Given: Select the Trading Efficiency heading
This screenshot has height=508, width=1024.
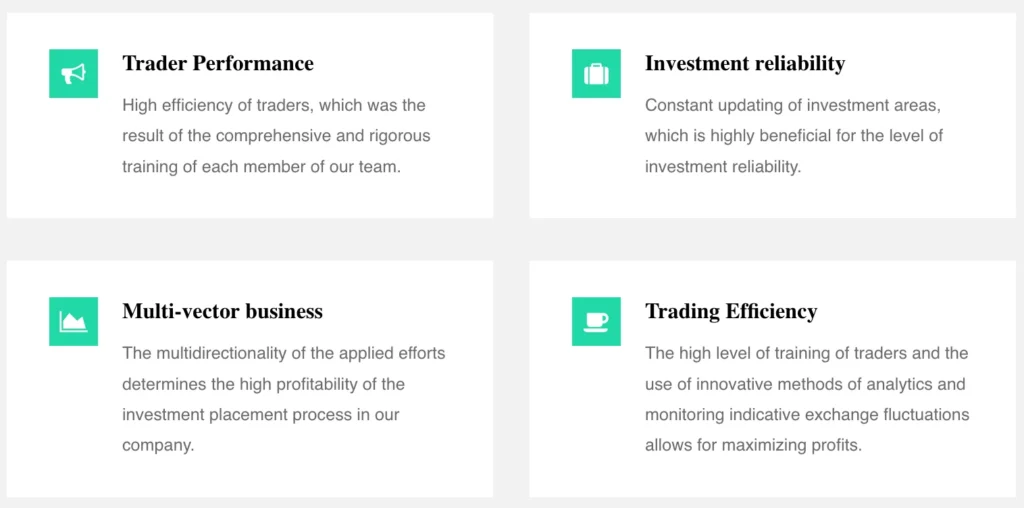Looking at the screenshot, I should tap(730, 312).
